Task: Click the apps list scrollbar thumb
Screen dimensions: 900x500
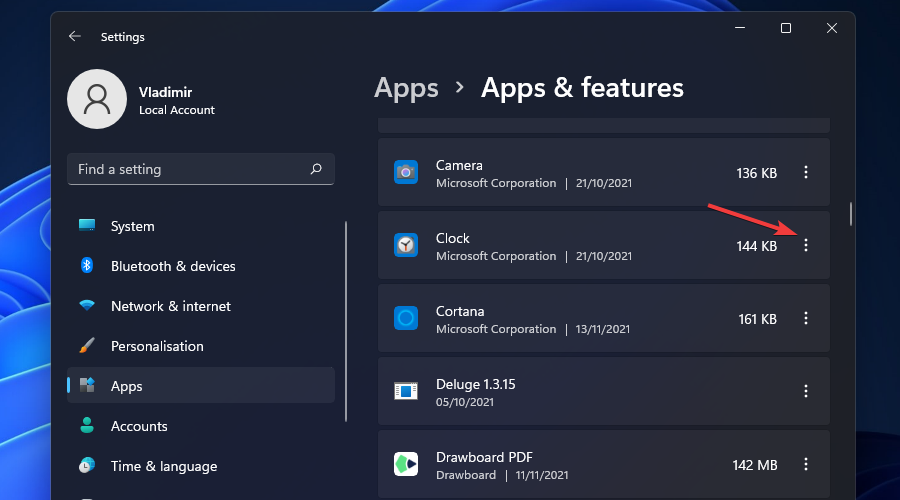Action: 851,214
